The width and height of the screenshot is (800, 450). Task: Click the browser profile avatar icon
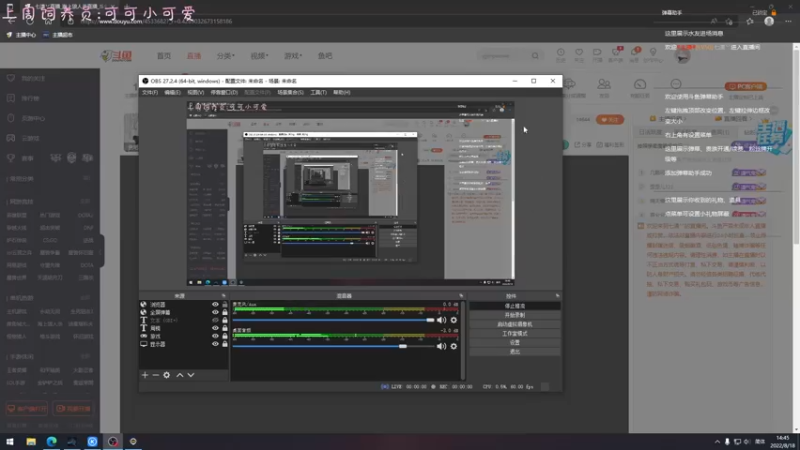769,21
